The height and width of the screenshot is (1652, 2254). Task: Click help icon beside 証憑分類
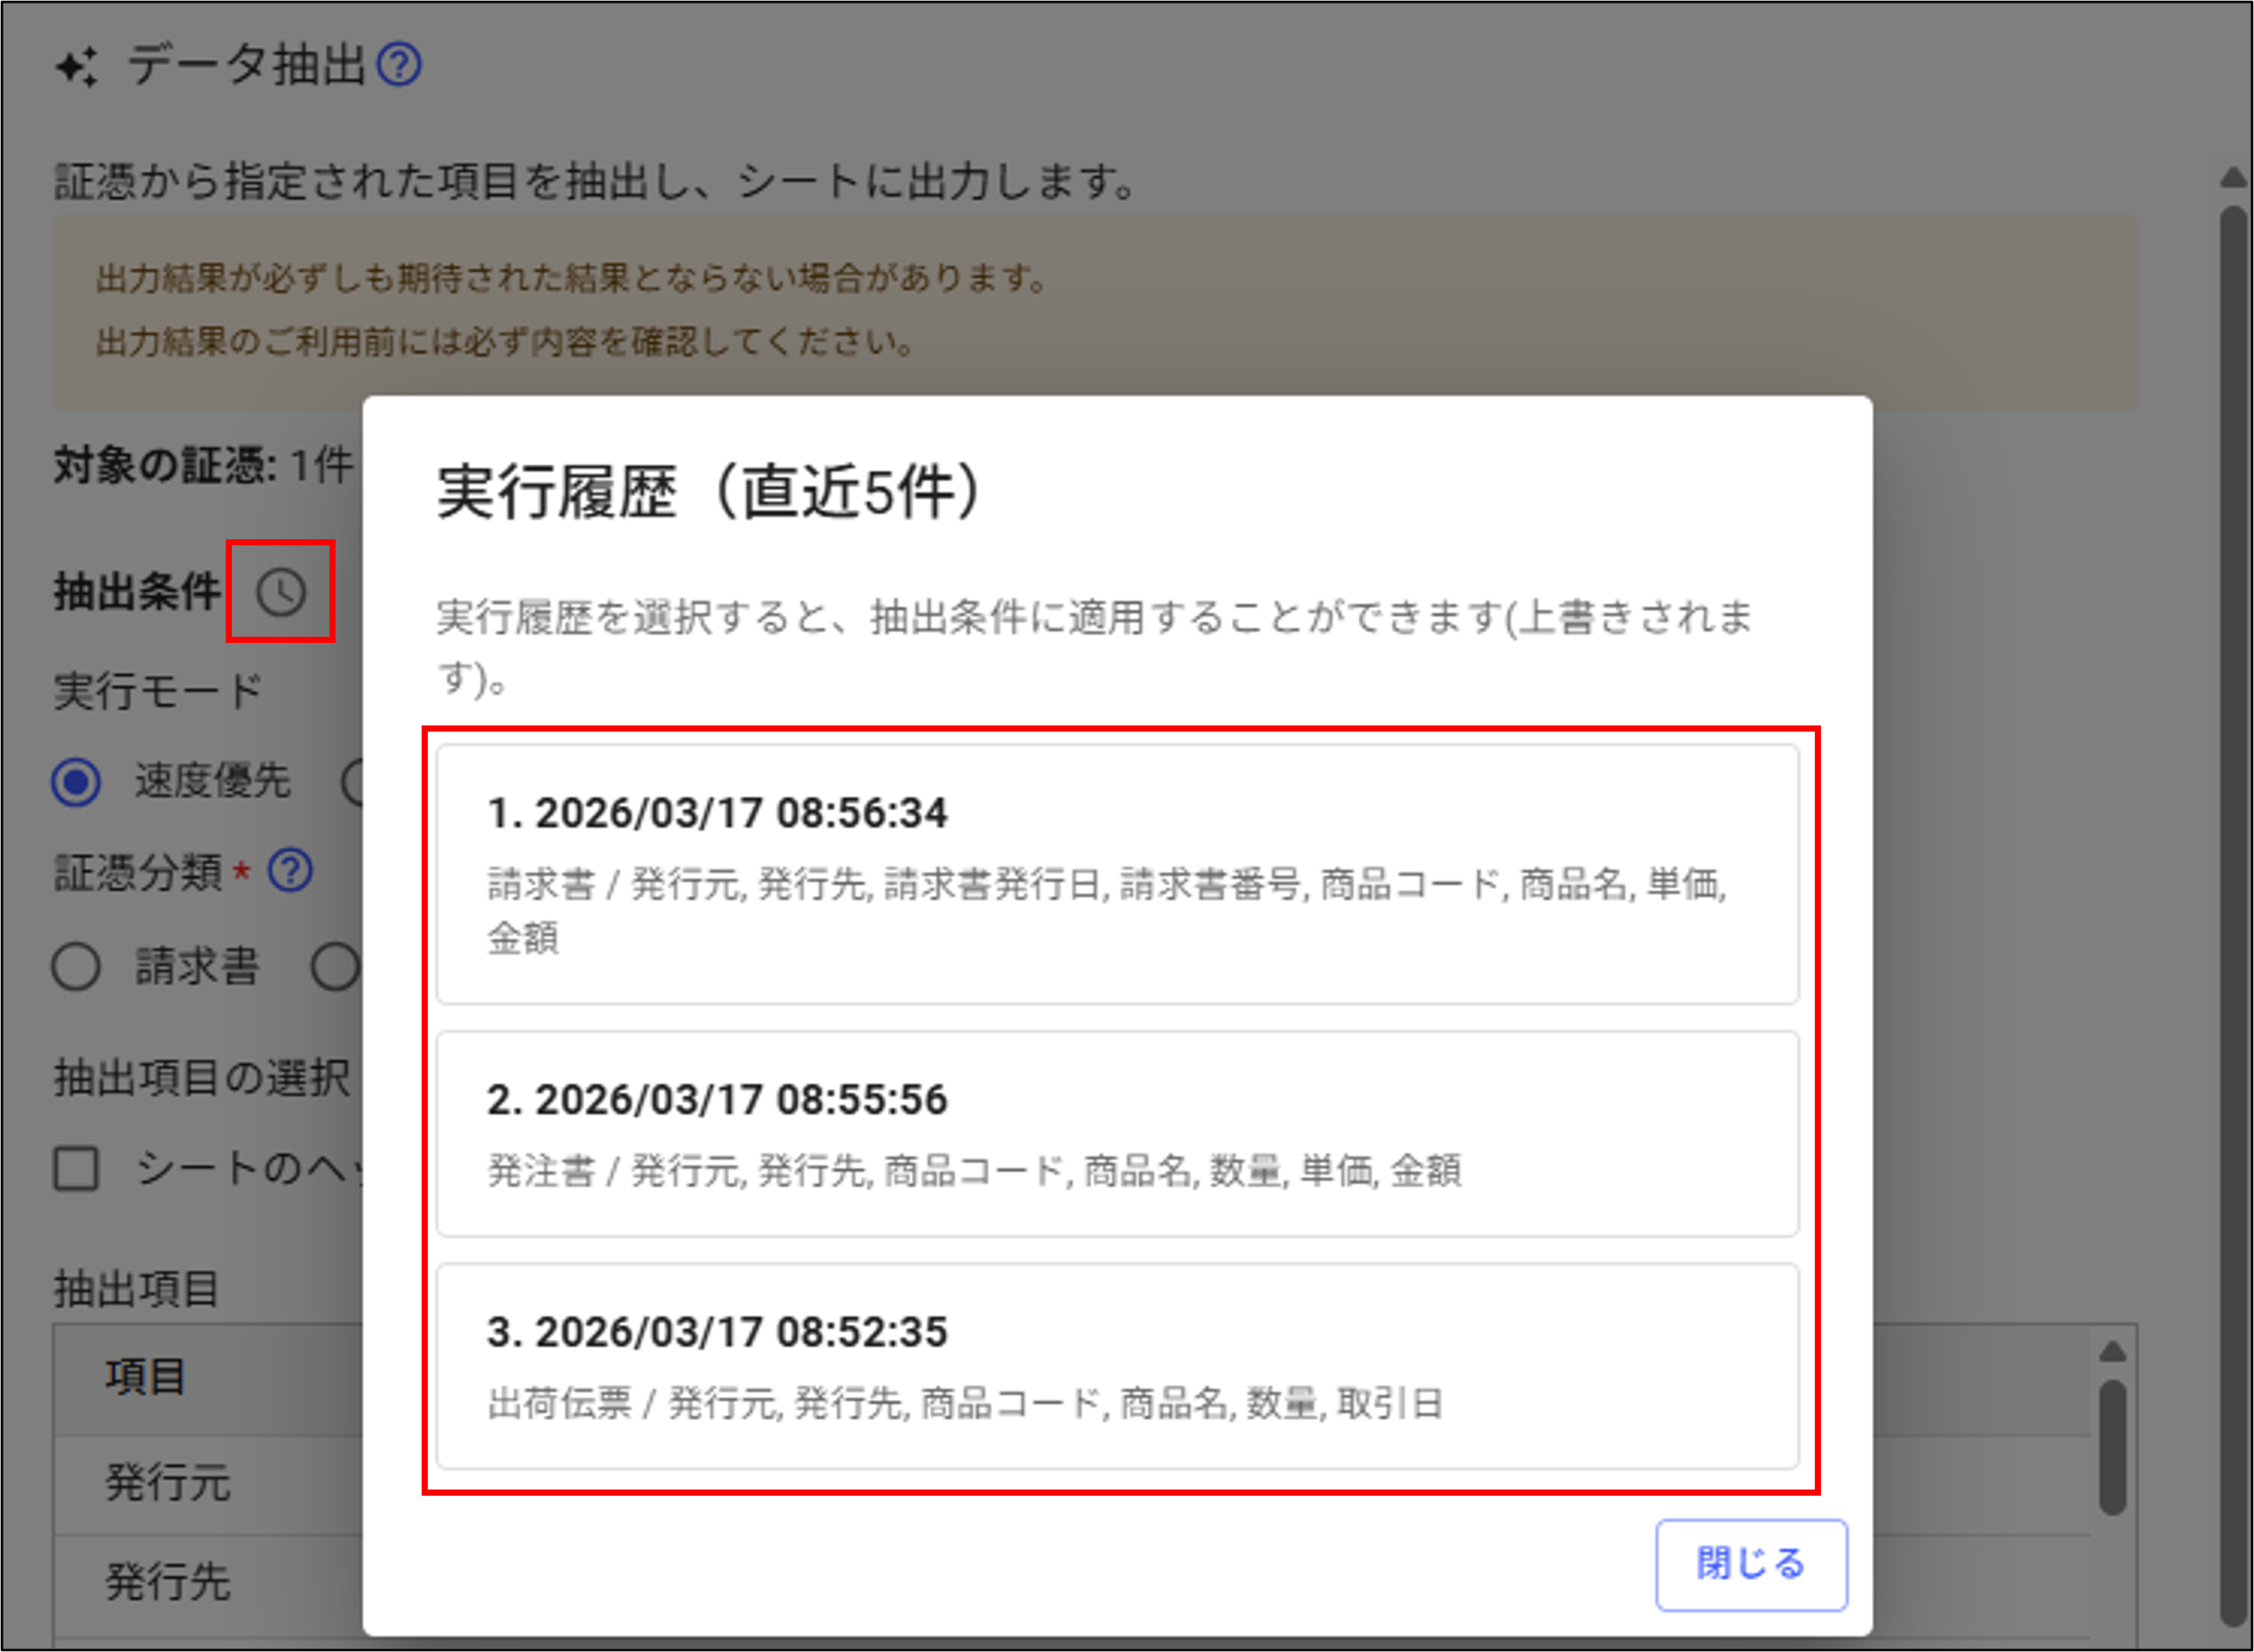point(291,871)
